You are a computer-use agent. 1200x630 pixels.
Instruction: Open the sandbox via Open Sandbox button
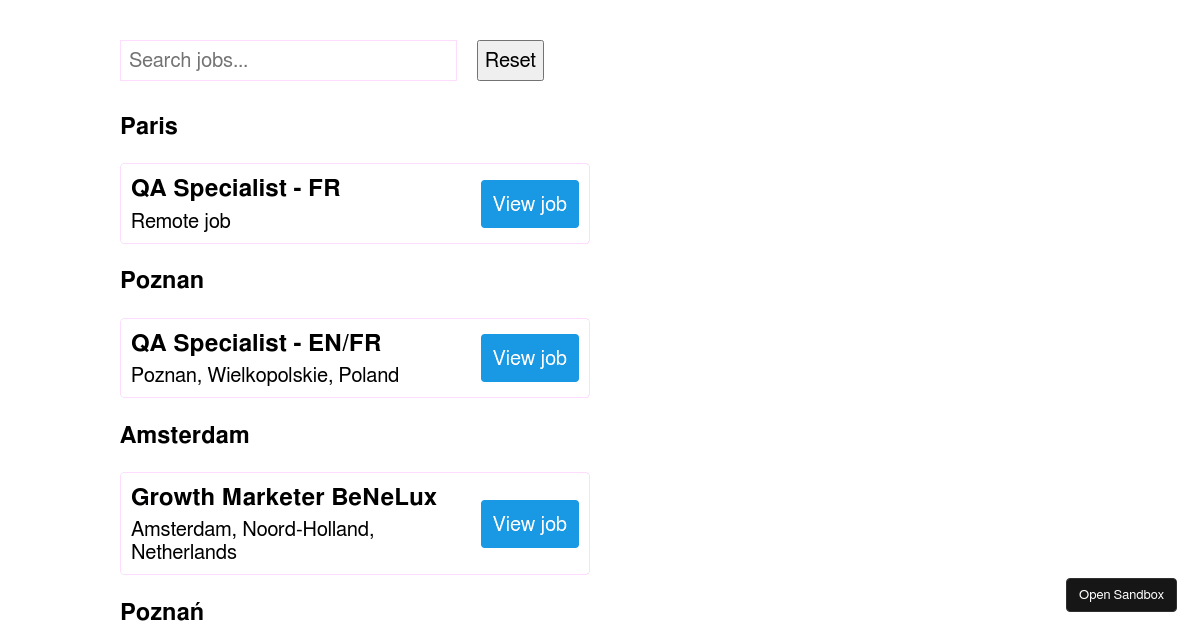1121,595
